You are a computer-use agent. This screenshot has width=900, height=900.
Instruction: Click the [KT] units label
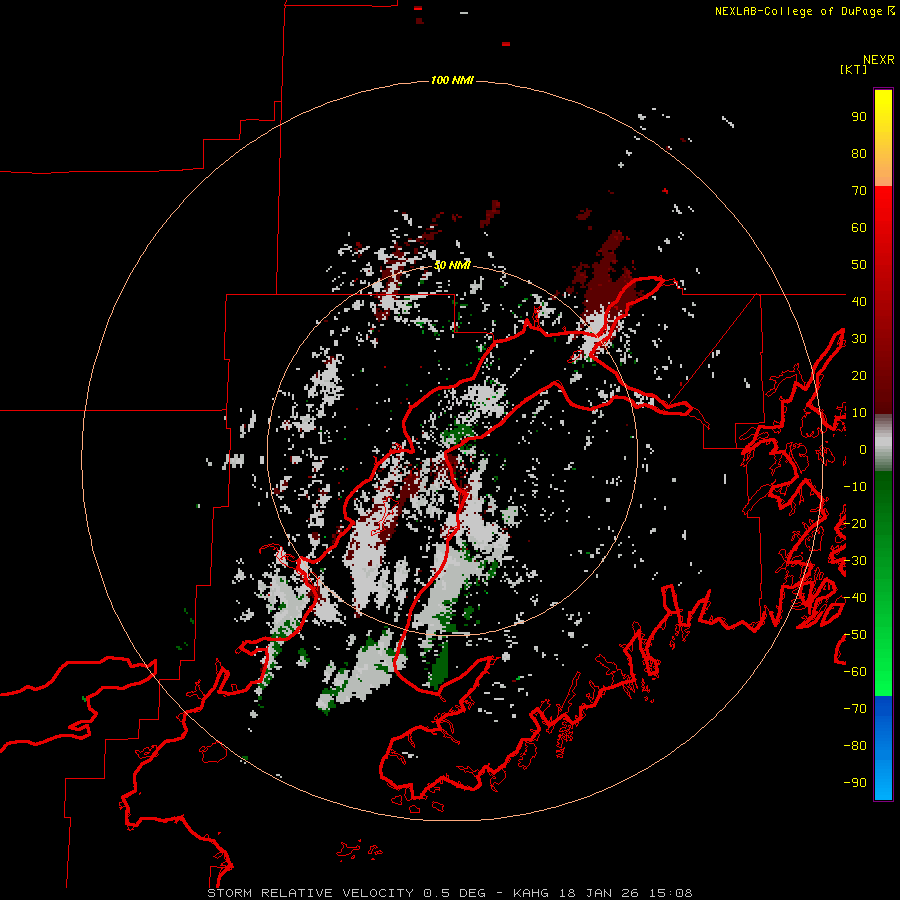854,69
